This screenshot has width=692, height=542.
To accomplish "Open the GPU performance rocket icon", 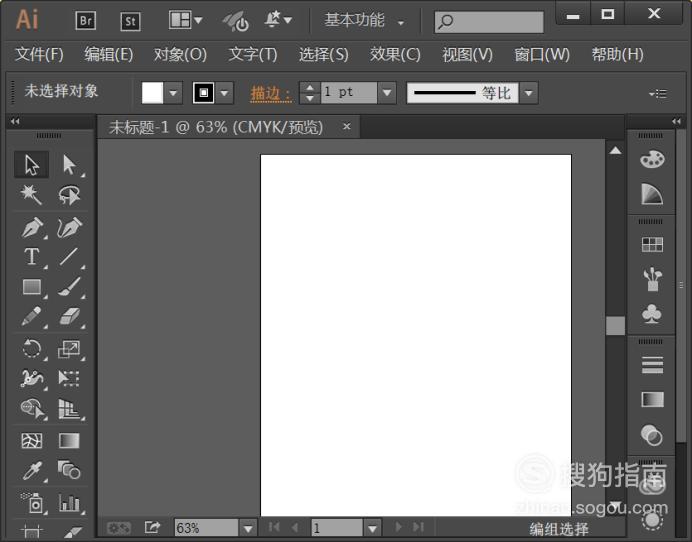I will coord(236,21).
